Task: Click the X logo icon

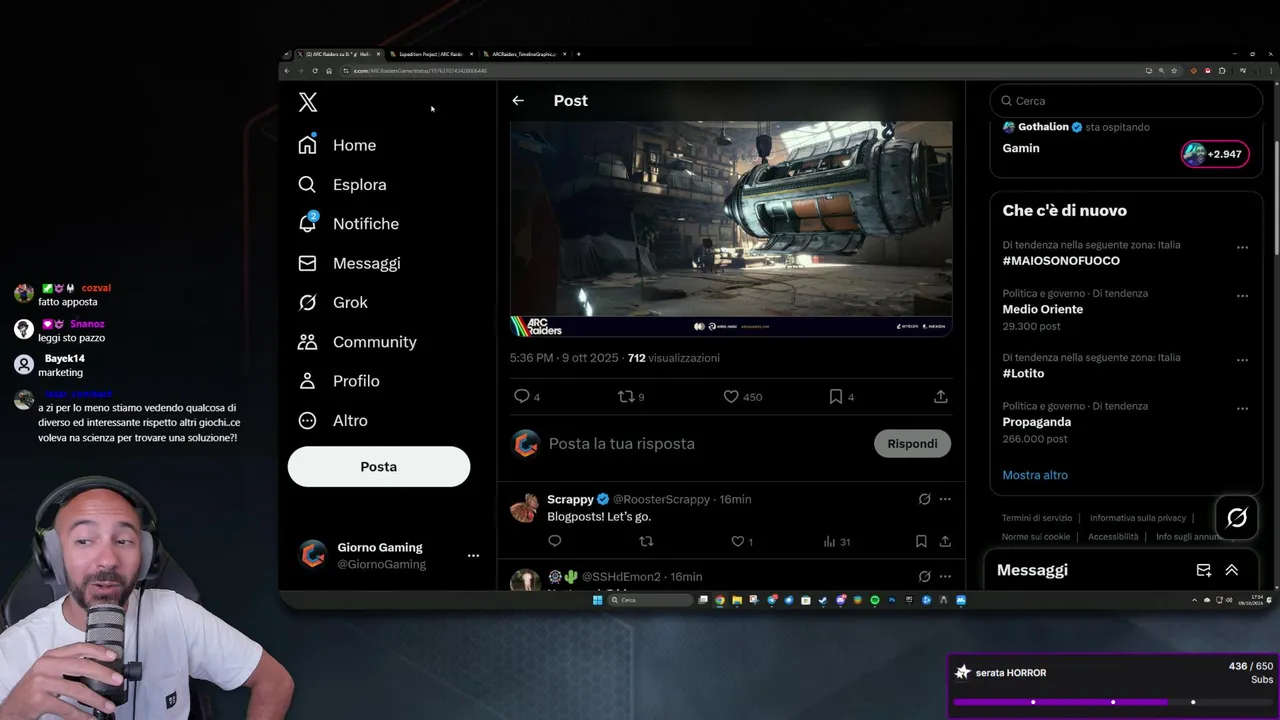Action: [308, 102]
